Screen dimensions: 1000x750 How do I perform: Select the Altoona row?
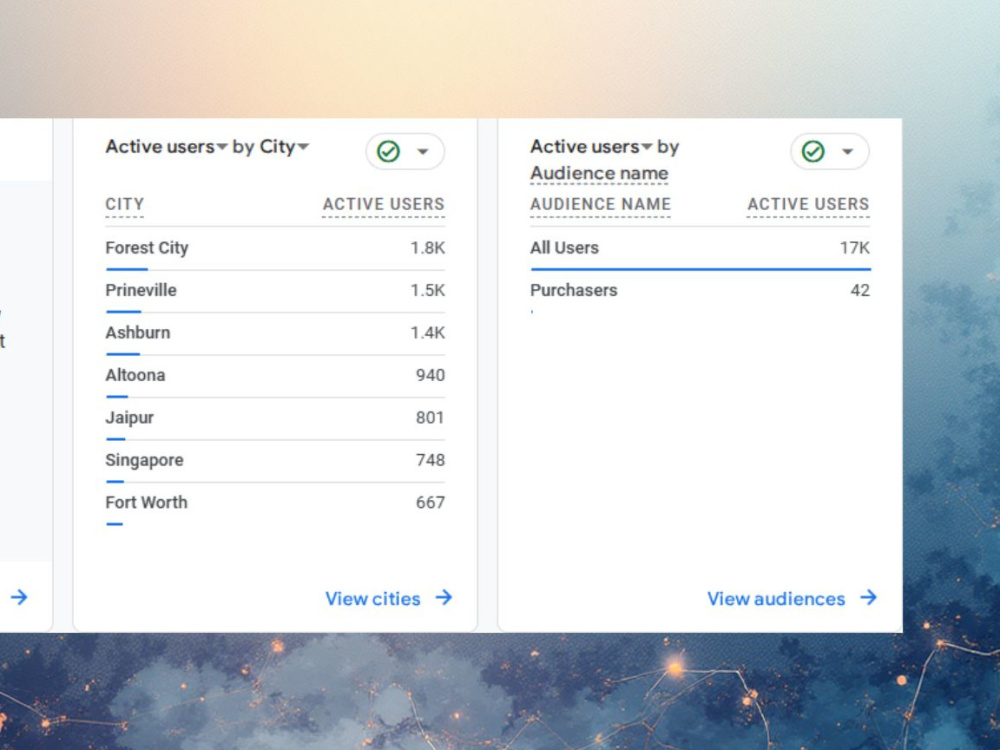(275, 376)
